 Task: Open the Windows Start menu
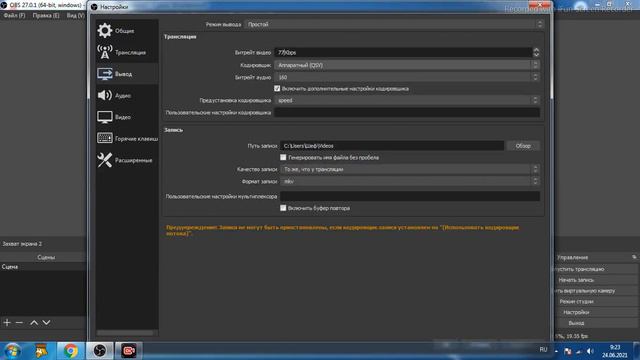pyautogui.click(x=13, y=351)
